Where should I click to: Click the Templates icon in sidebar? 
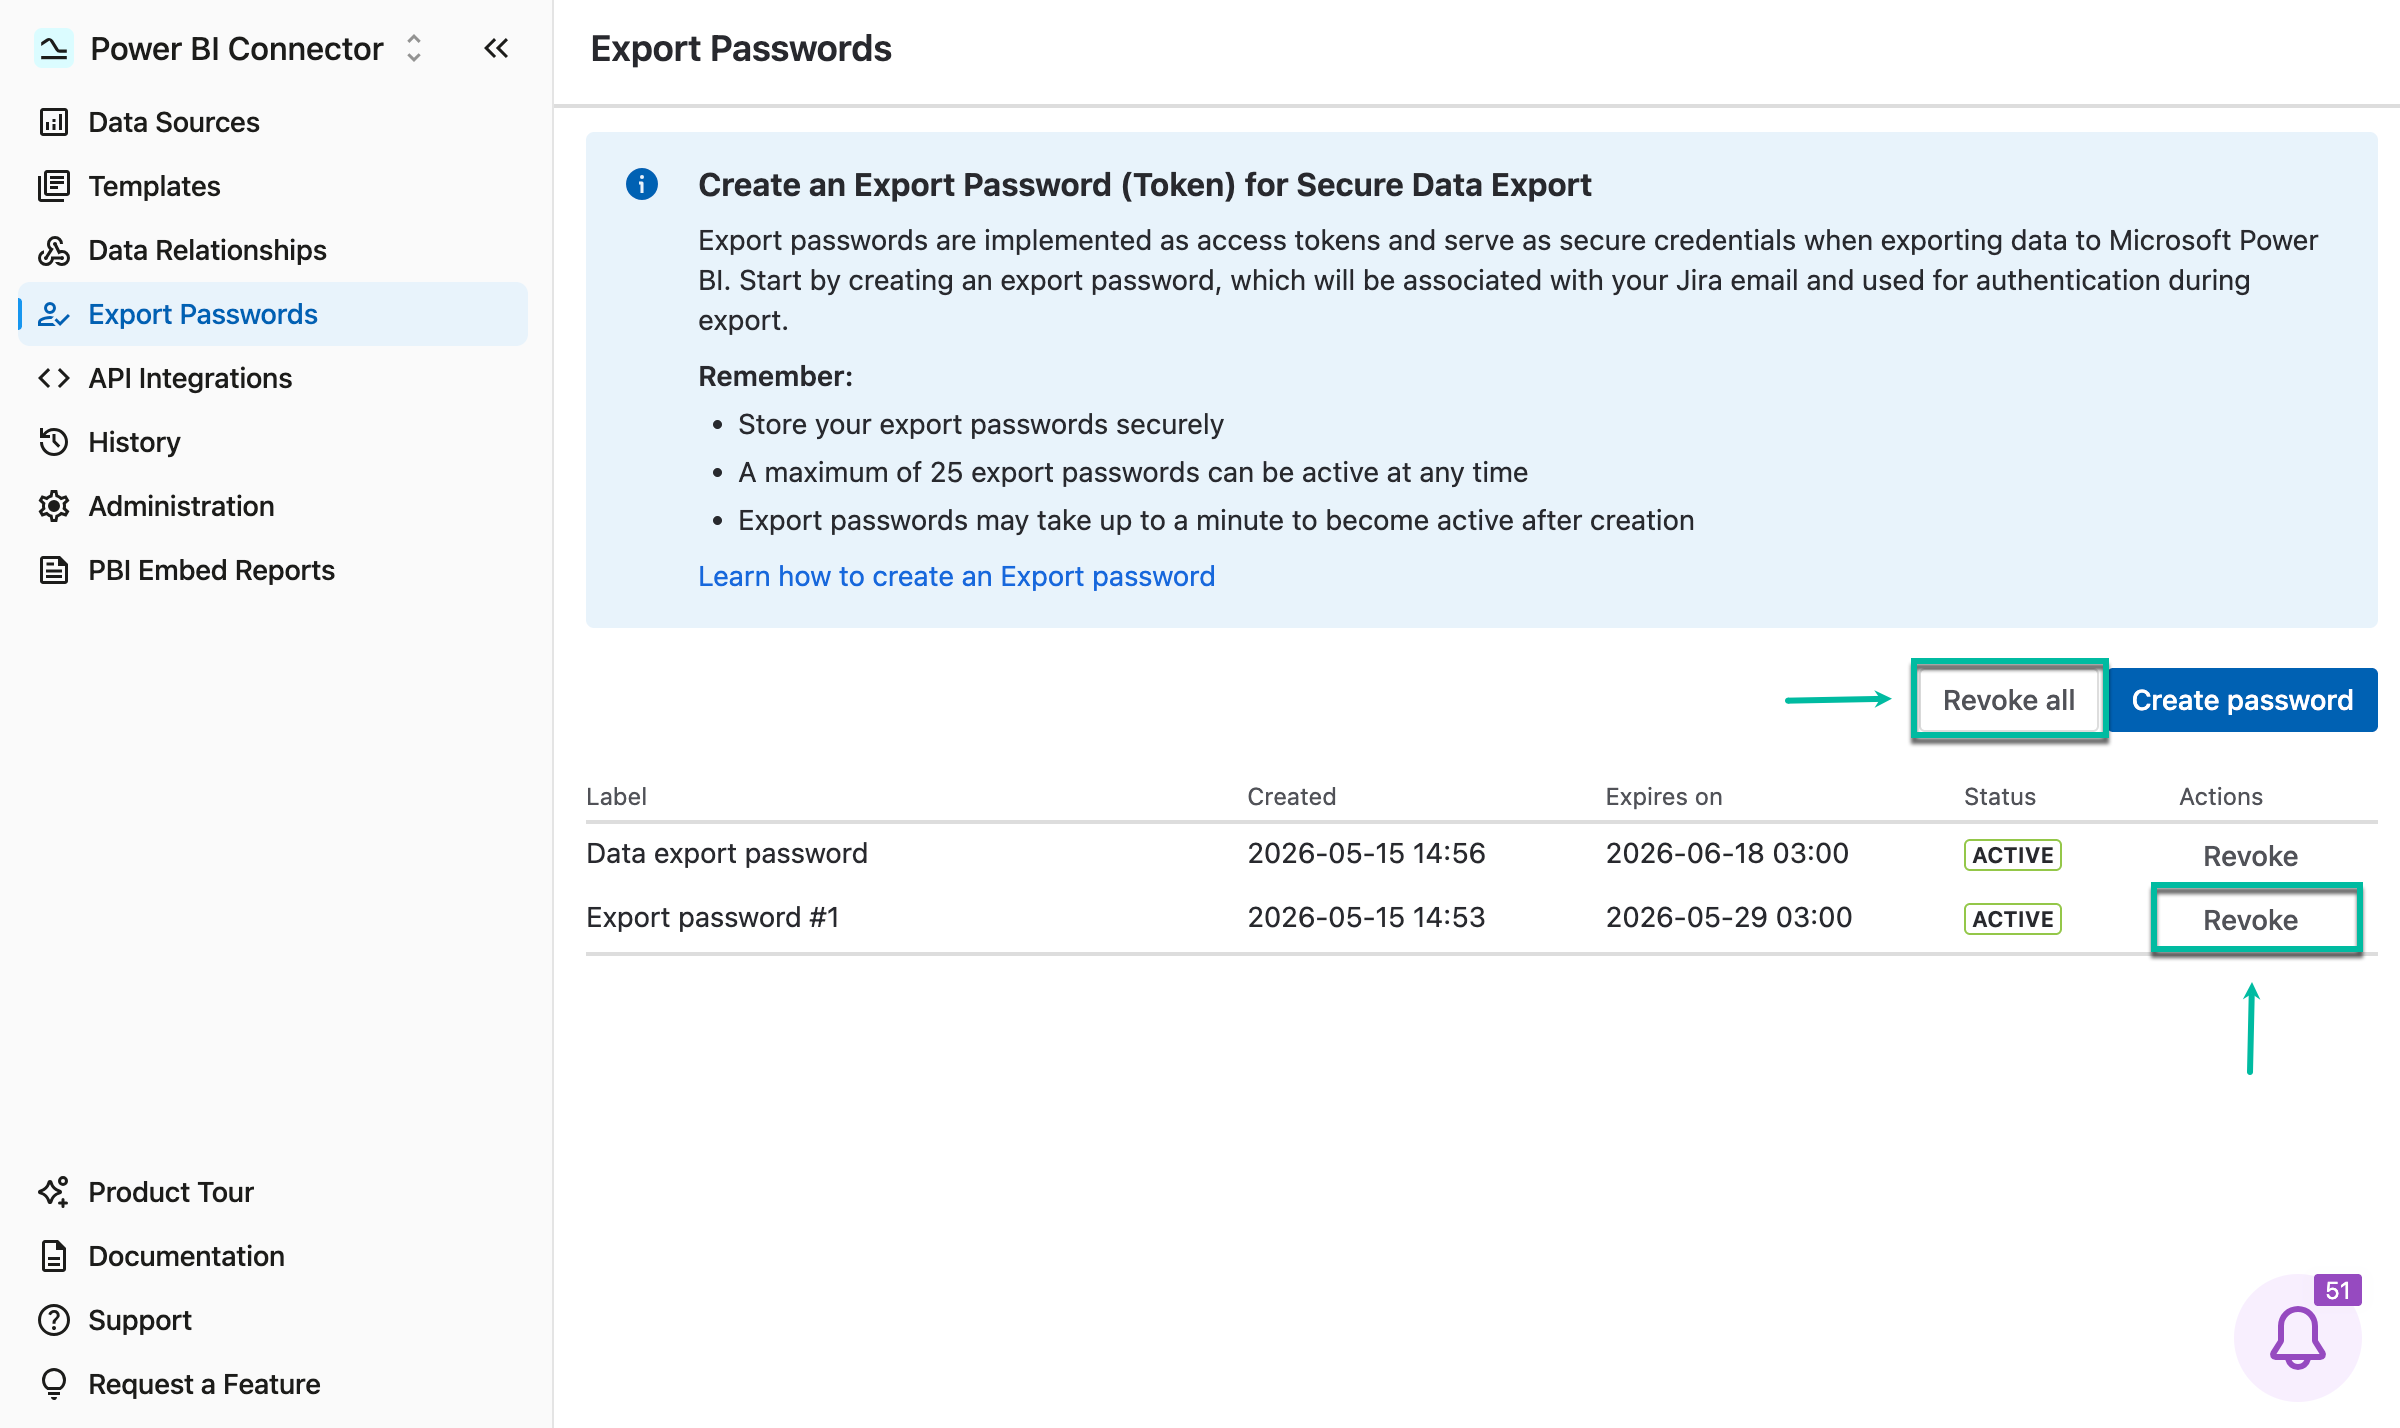pos(54,186)
